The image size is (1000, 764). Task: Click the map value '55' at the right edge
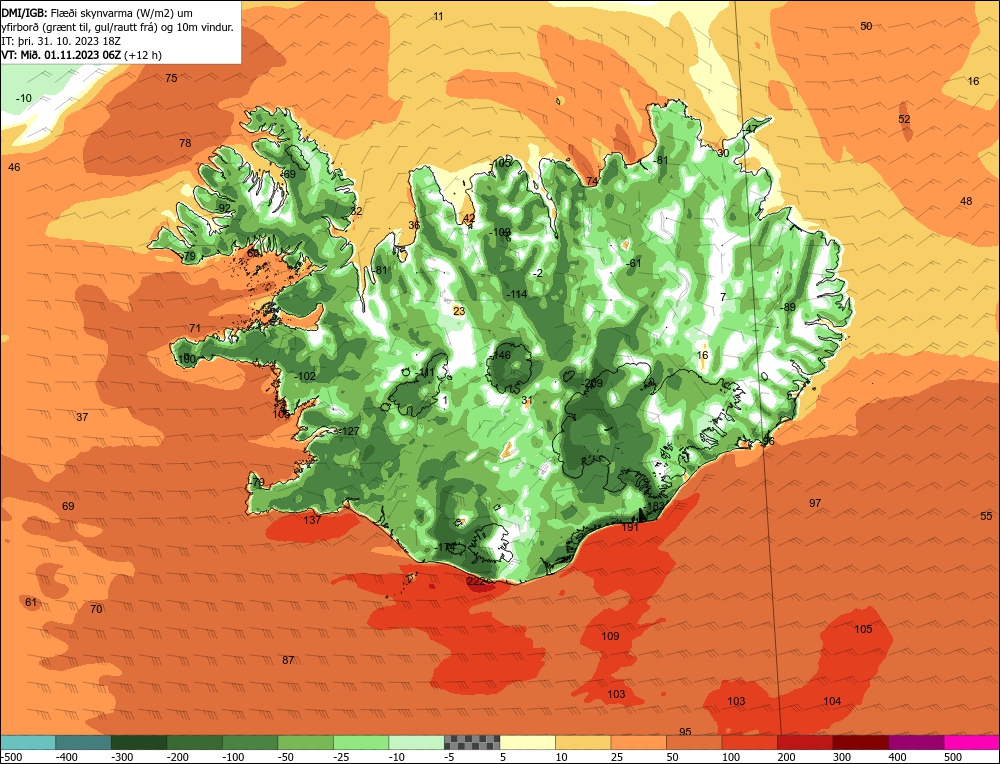[986, 516]
